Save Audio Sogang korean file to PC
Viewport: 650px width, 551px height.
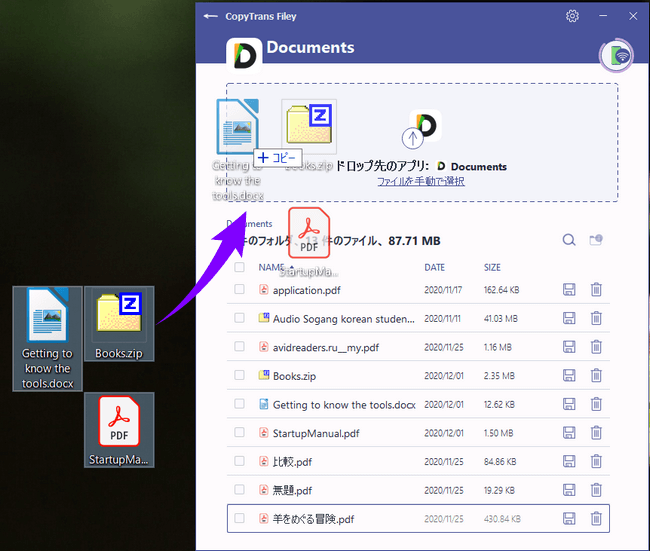569,318
